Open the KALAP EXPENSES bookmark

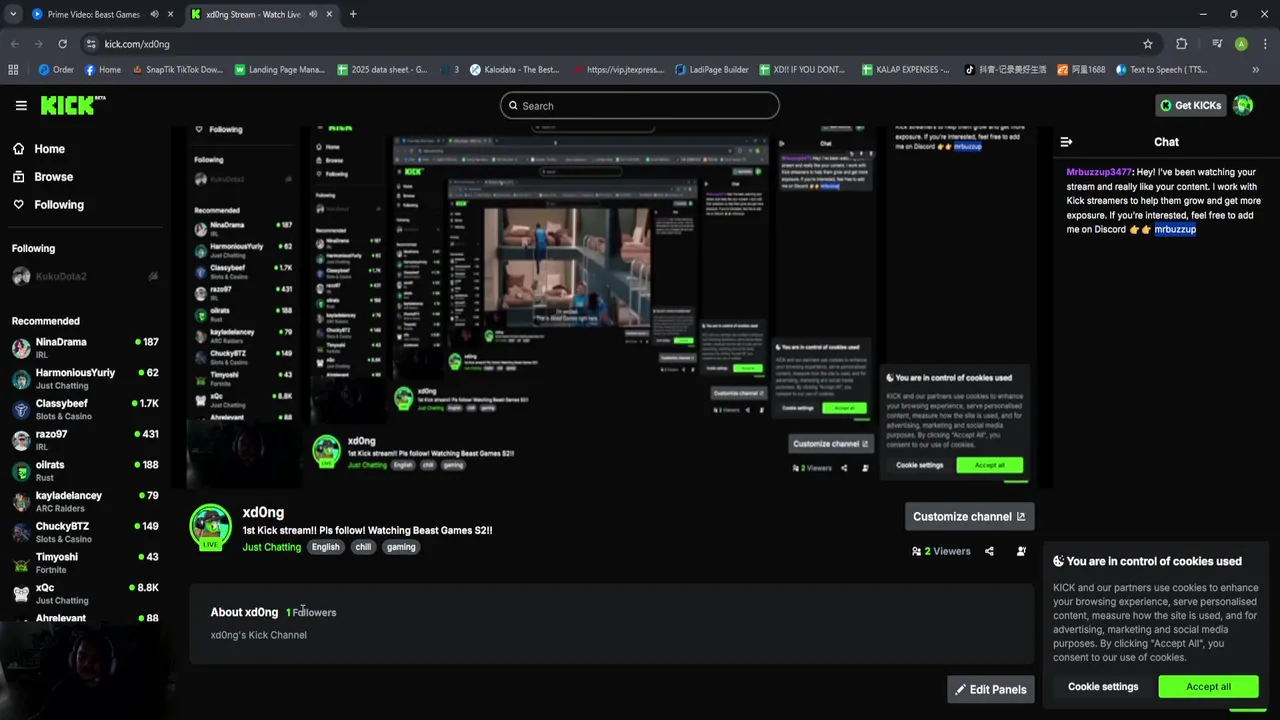(x=905, y=70)
